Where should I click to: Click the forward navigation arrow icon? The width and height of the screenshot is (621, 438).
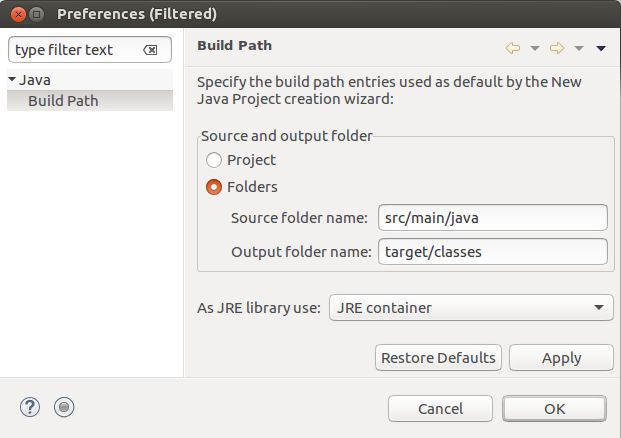coord(557,48)
